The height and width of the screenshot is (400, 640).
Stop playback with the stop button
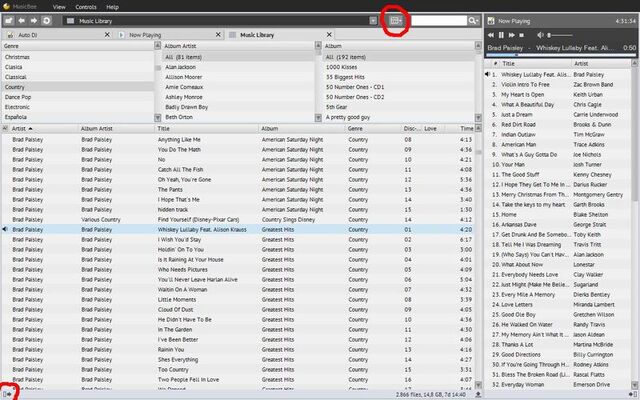[522, 35]
